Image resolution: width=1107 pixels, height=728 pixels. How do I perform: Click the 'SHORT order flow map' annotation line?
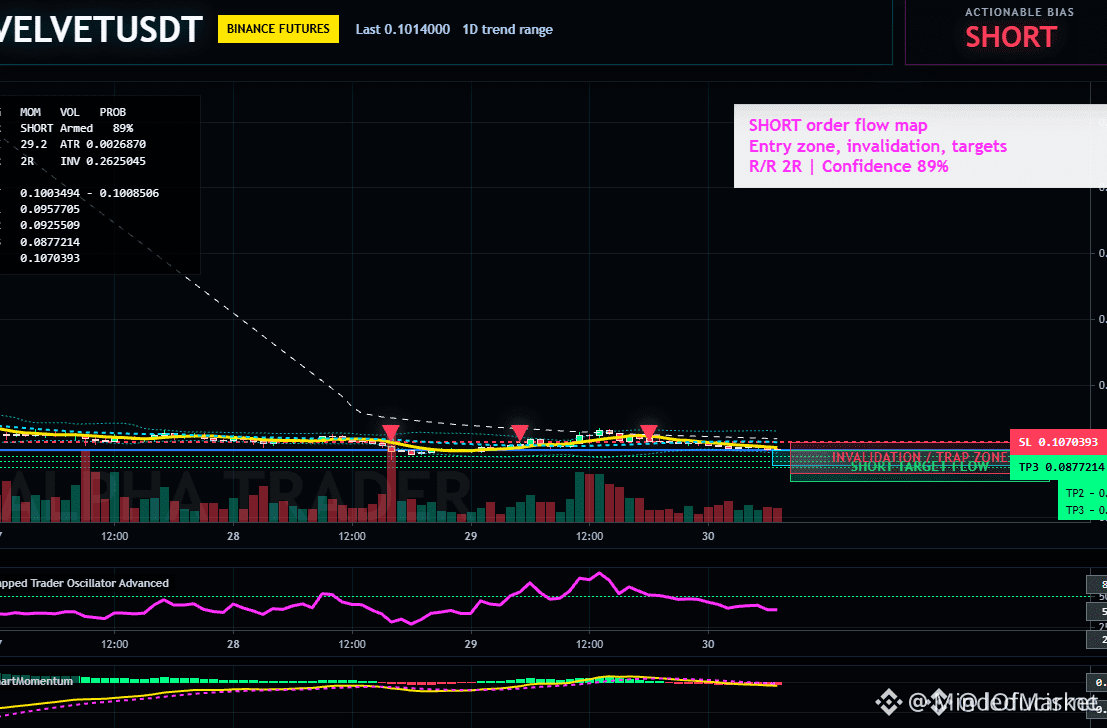838,126
